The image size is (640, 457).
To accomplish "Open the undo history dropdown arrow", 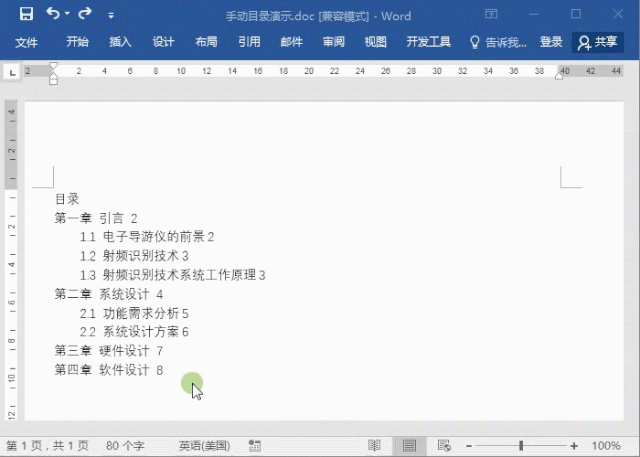I will (67, 14).
